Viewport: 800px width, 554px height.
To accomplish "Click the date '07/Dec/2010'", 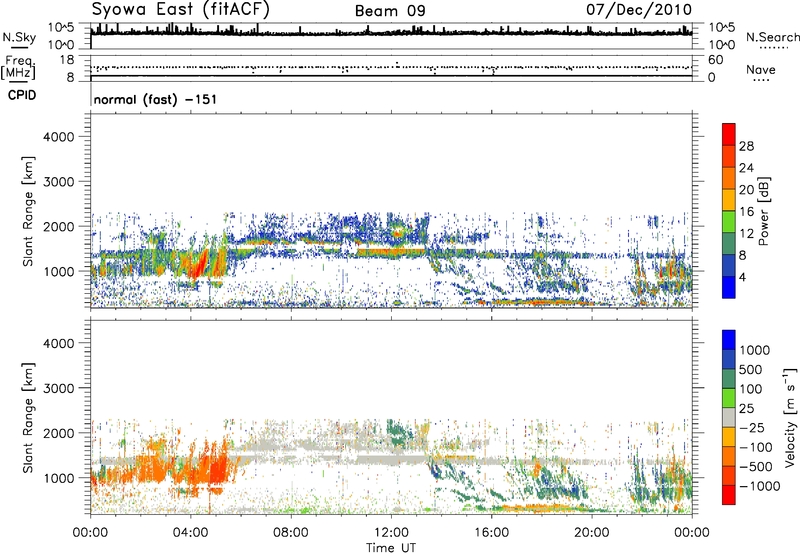I will (x=639, y=10).
